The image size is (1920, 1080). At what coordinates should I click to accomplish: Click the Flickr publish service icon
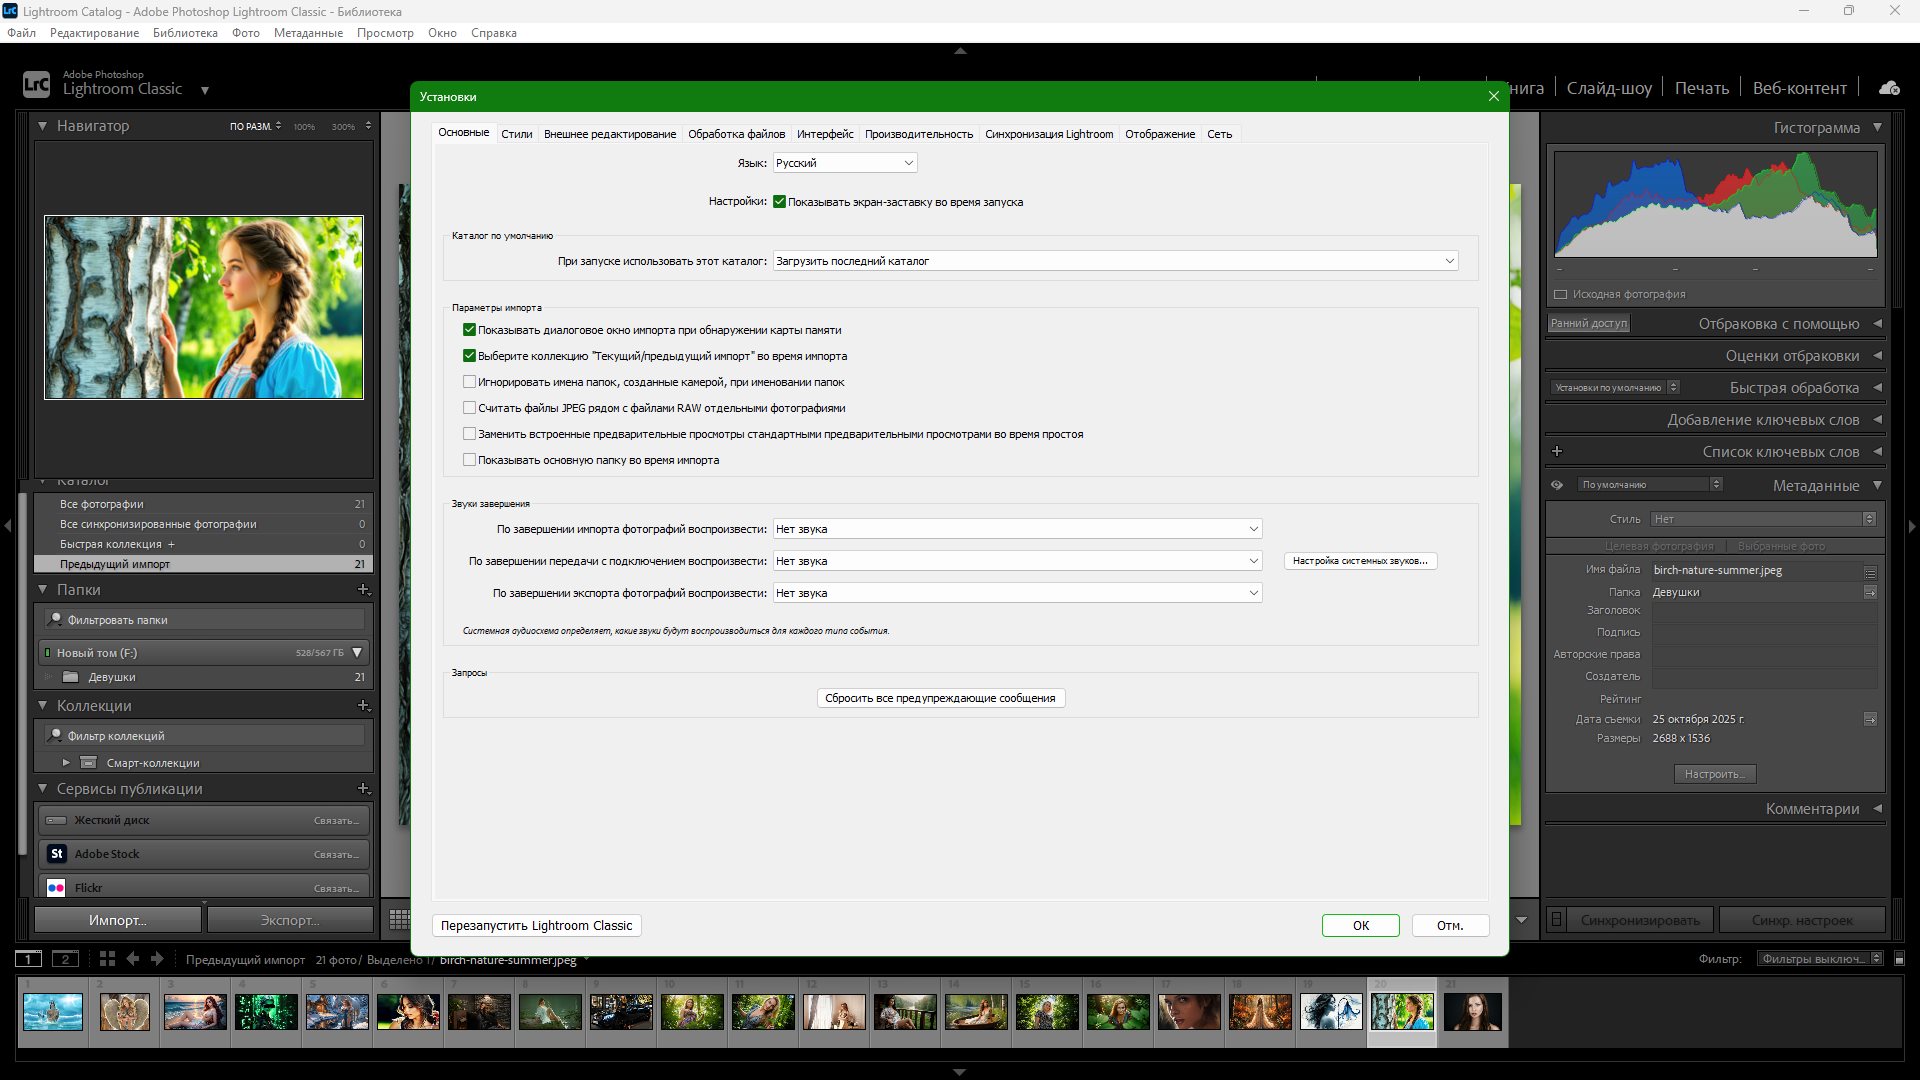(57, 888)
